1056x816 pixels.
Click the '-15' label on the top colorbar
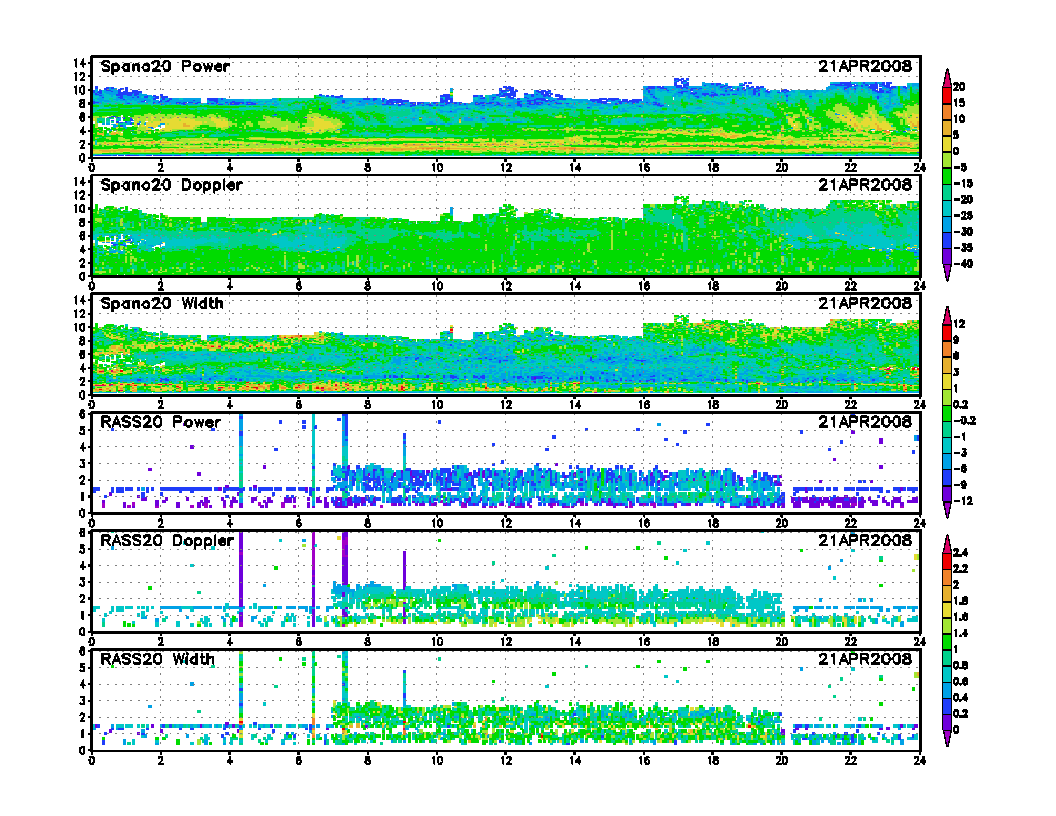[x=963, y=184]
